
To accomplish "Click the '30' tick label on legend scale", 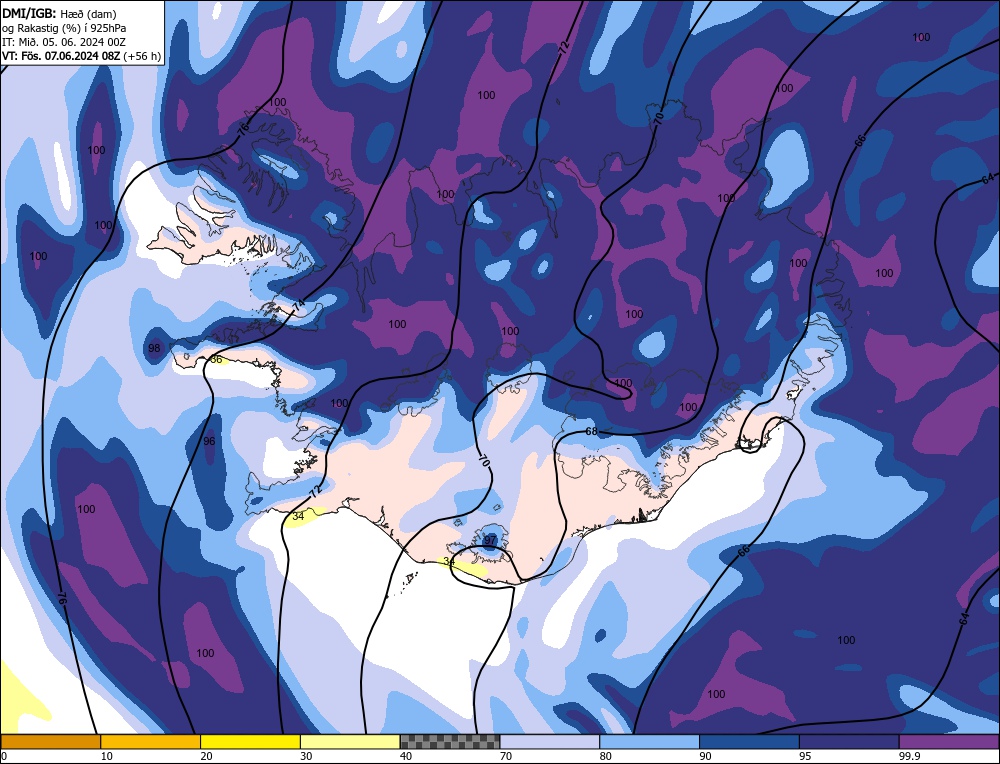I will point(306,756).
